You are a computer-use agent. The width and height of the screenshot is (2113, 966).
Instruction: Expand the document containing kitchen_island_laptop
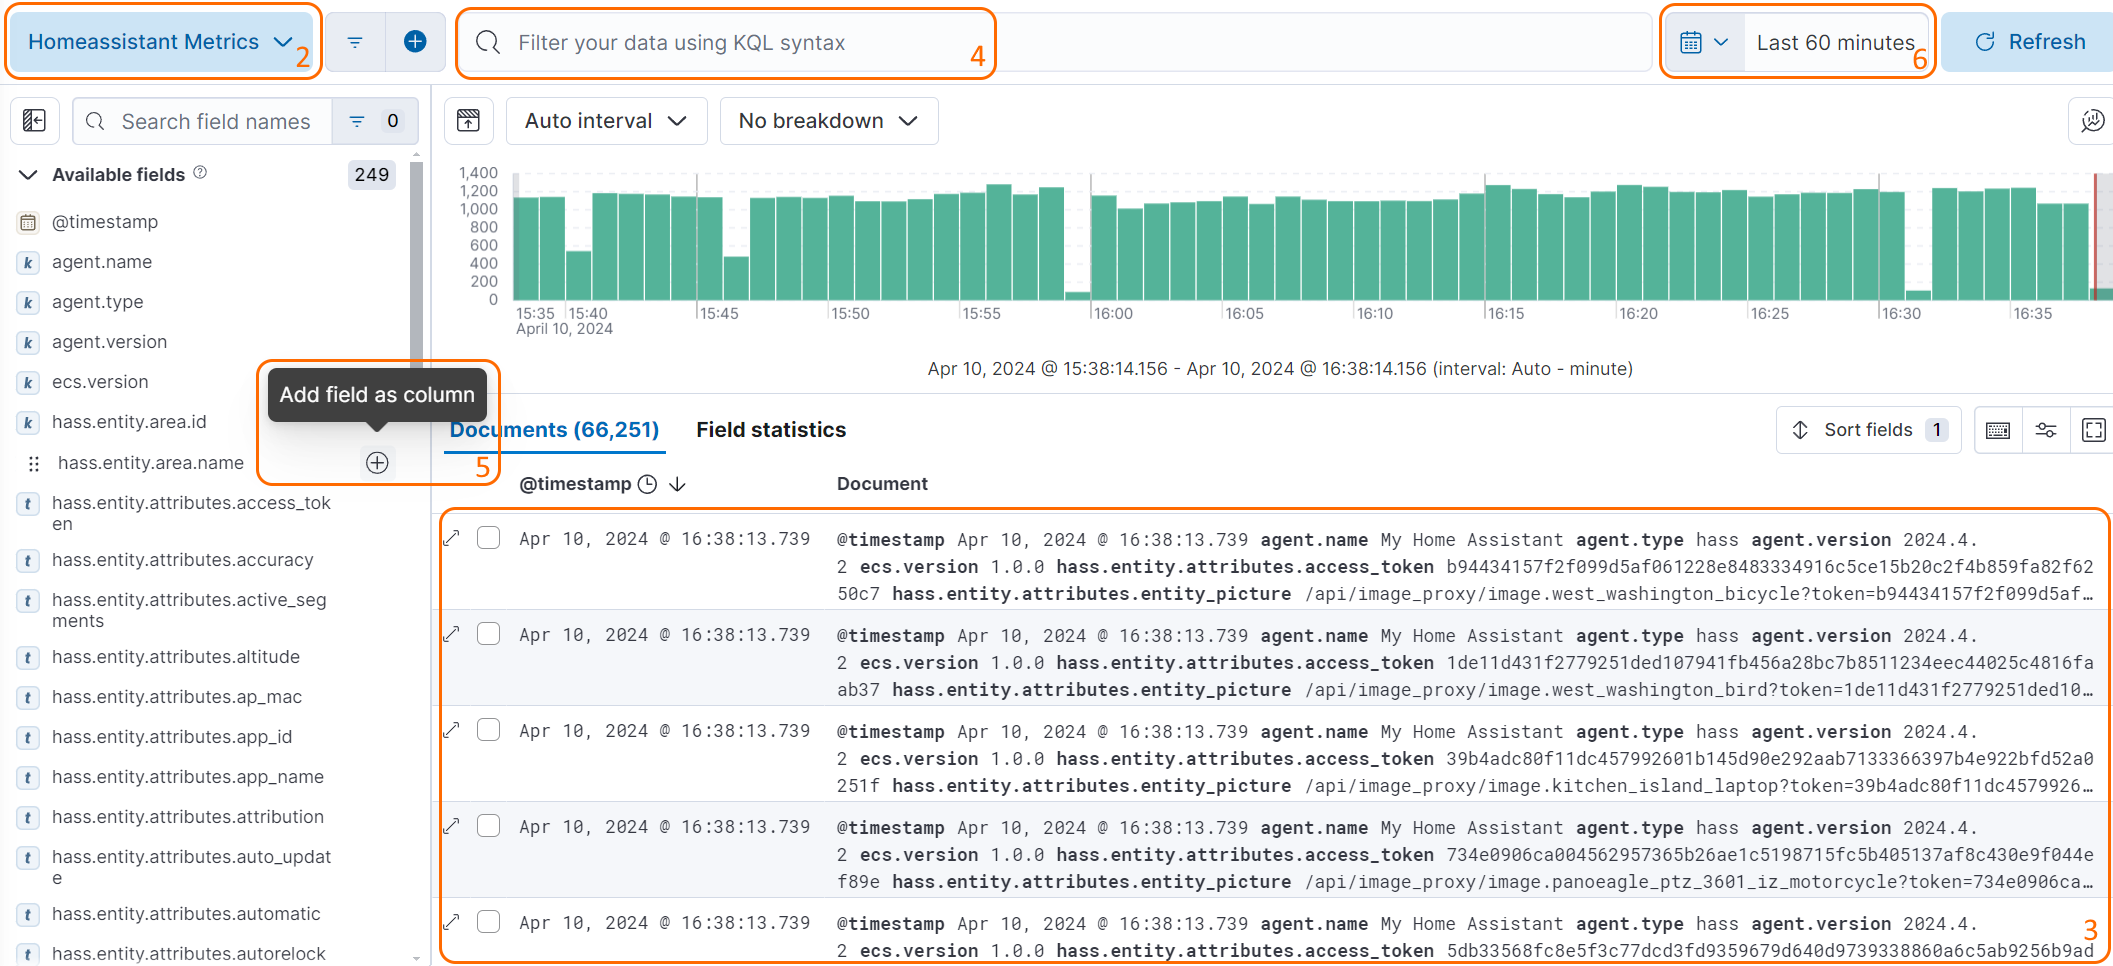[452, 730]
